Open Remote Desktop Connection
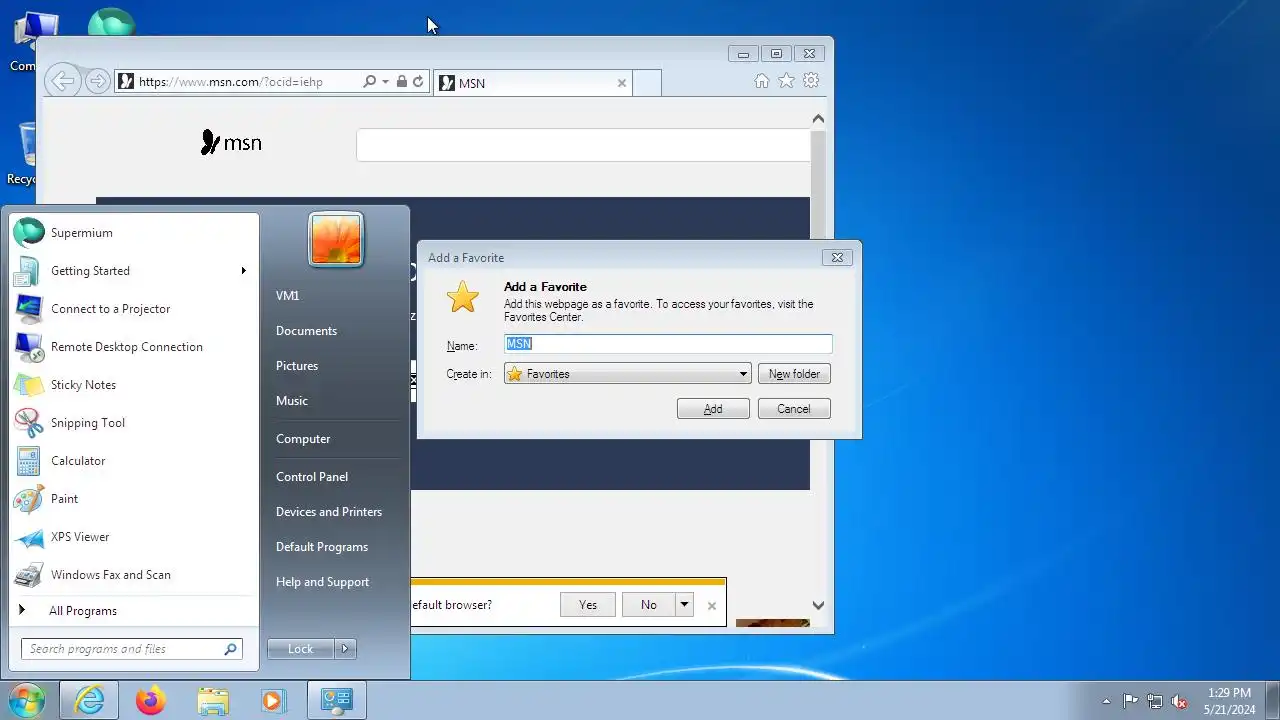Viewport: 1280px width, 720px height. (134, 347)
